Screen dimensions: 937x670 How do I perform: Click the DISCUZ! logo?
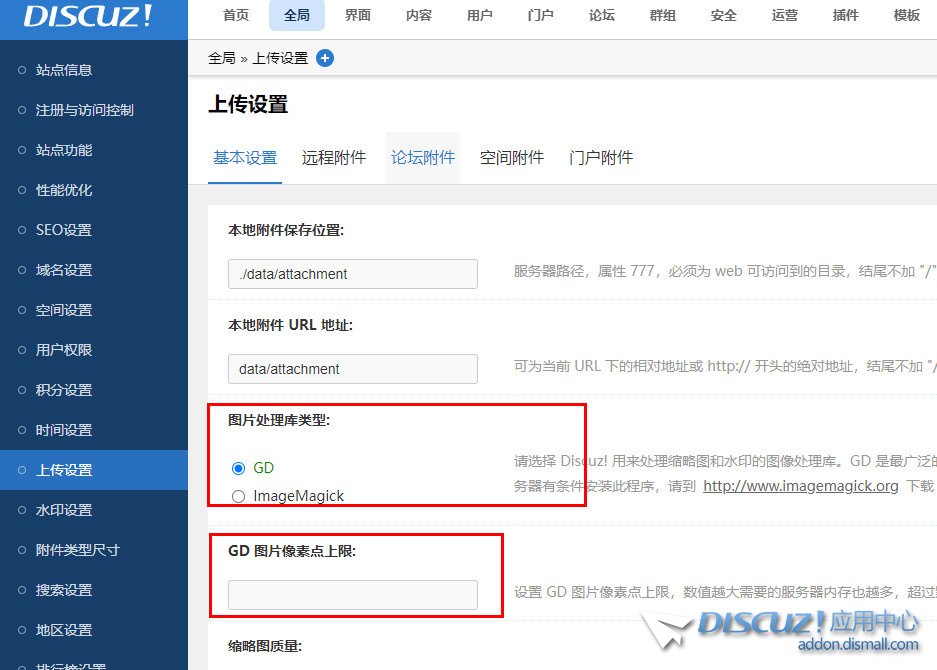[x=88, y=16]
